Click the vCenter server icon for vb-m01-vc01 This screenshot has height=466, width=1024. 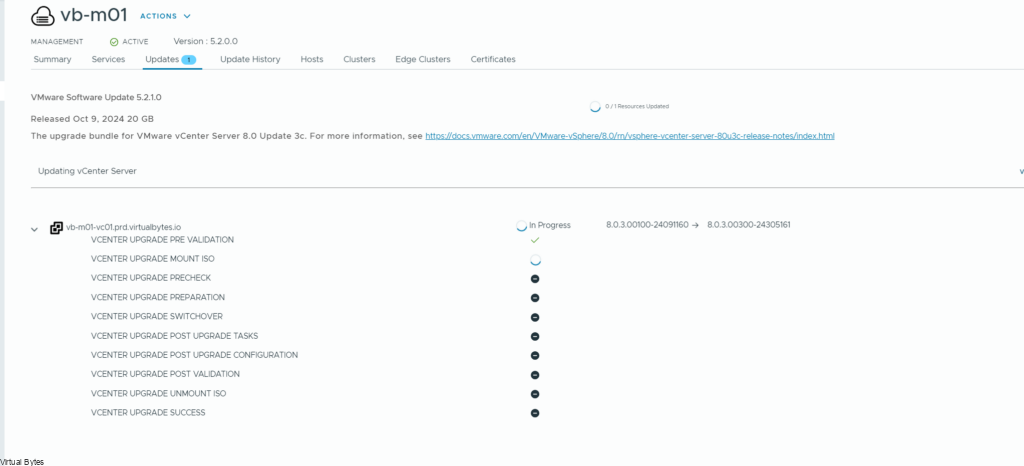point(56,228)
